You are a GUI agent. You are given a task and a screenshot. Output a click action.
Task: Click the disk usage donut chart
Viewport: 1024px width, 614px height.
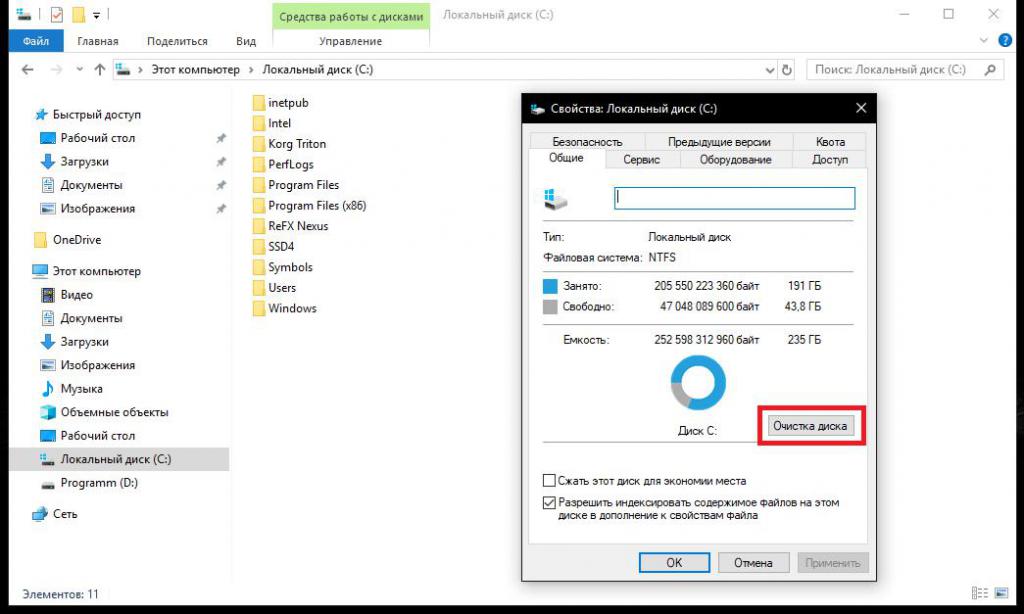coord(697,383)
